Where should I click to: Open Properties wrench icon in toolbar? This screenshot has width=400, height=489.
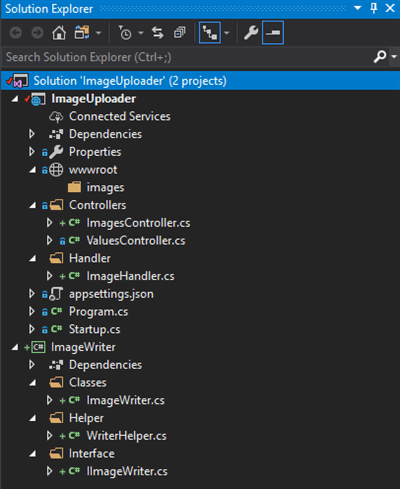tap(251, 33)
